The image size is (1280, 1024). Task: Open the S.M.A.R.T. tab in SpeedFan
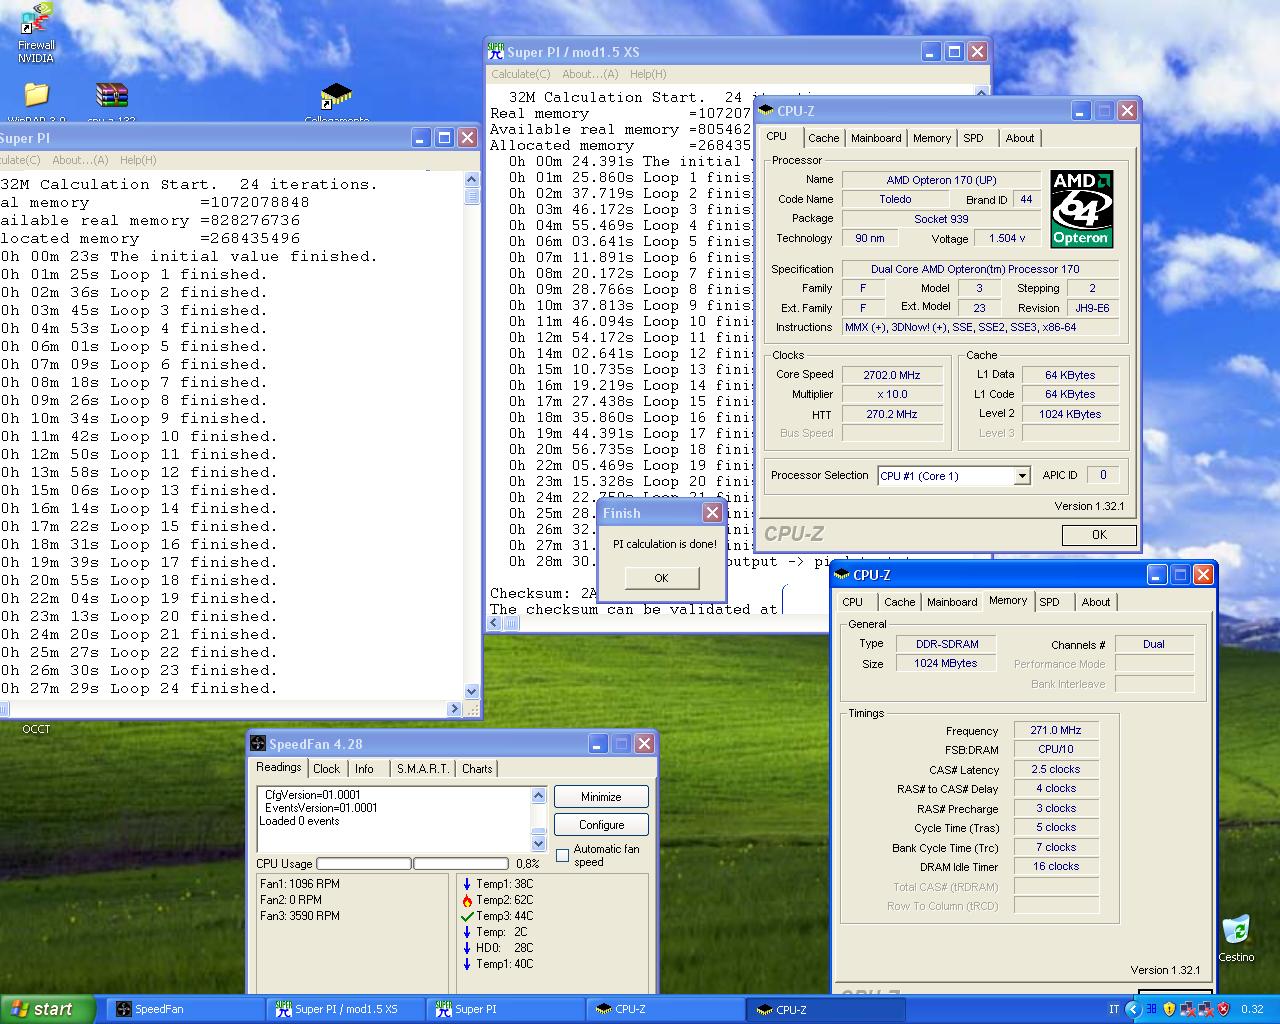(x=422, y=769)
